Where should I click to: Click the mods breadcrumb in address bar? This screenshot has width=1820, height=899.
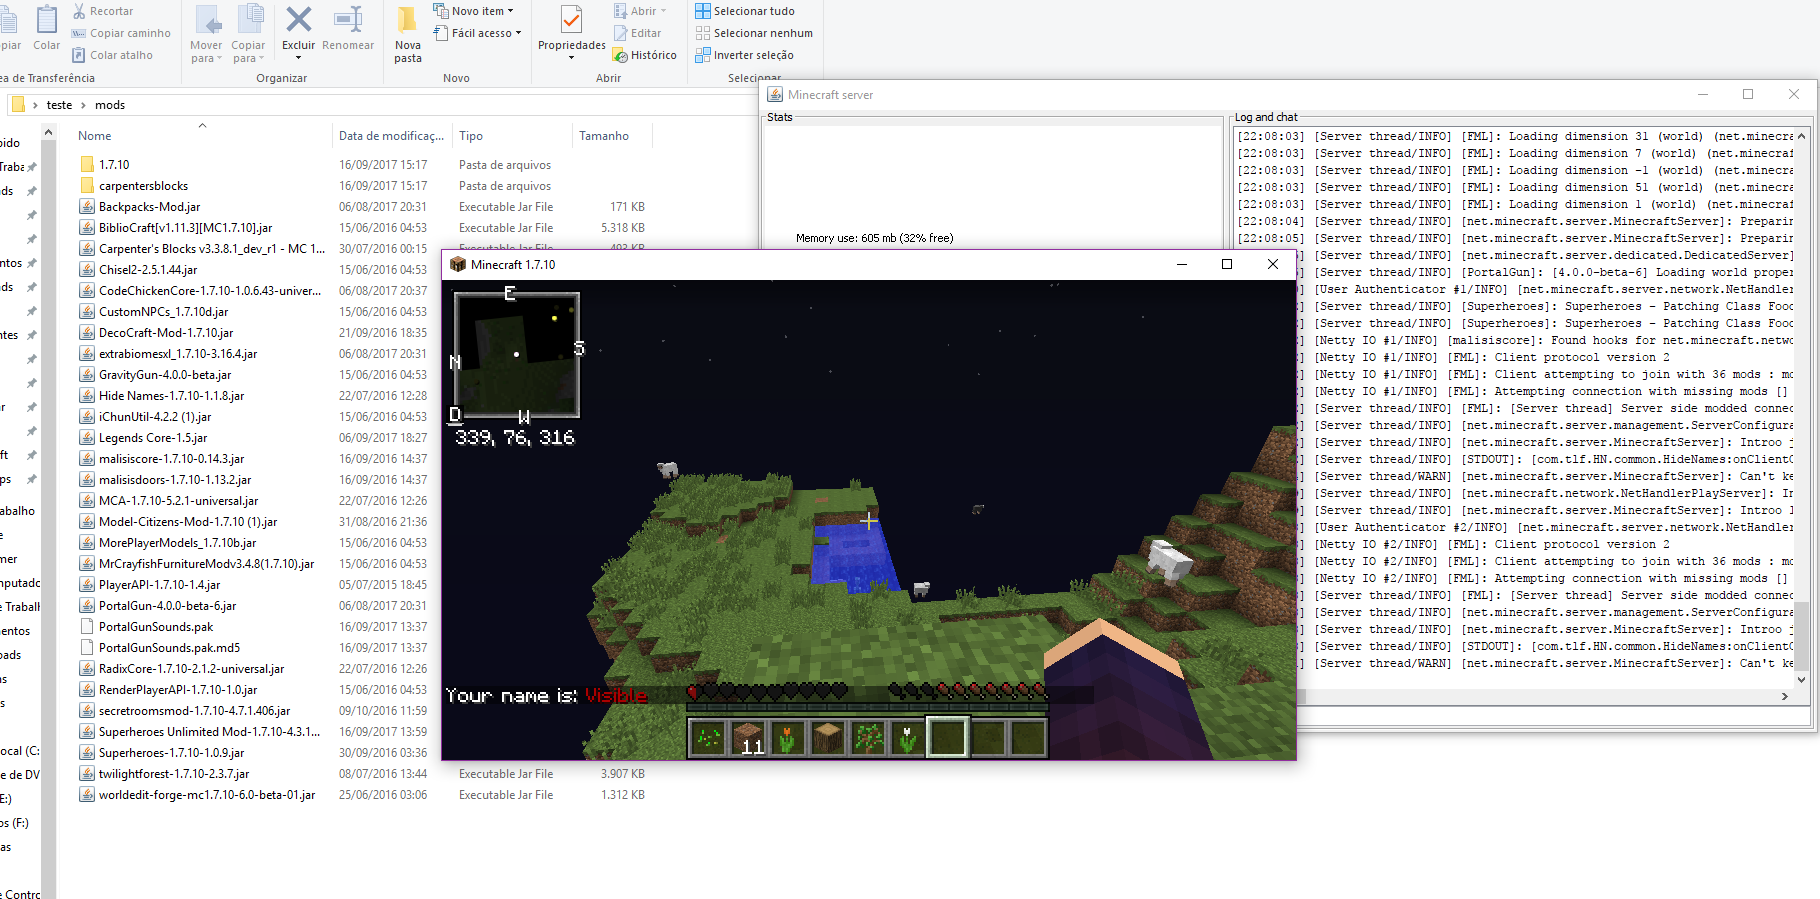coord(110,105)
